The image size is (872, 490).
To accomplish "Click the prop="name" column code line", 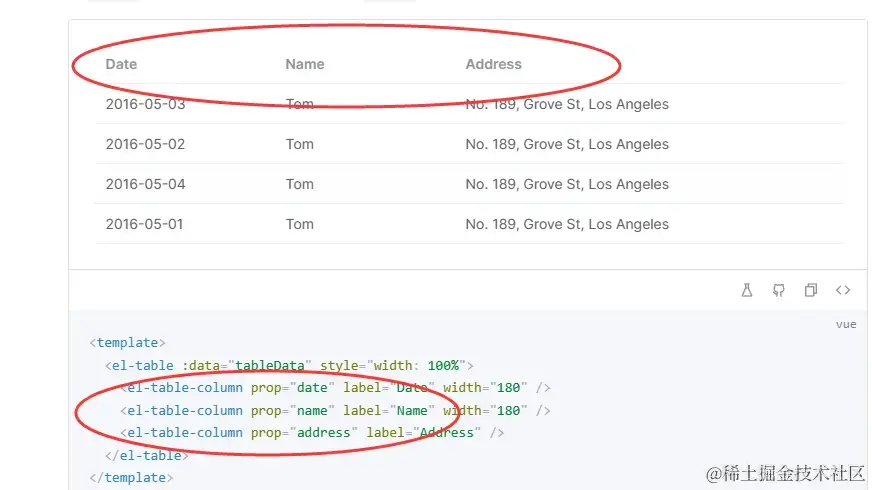I will (335, 410).
